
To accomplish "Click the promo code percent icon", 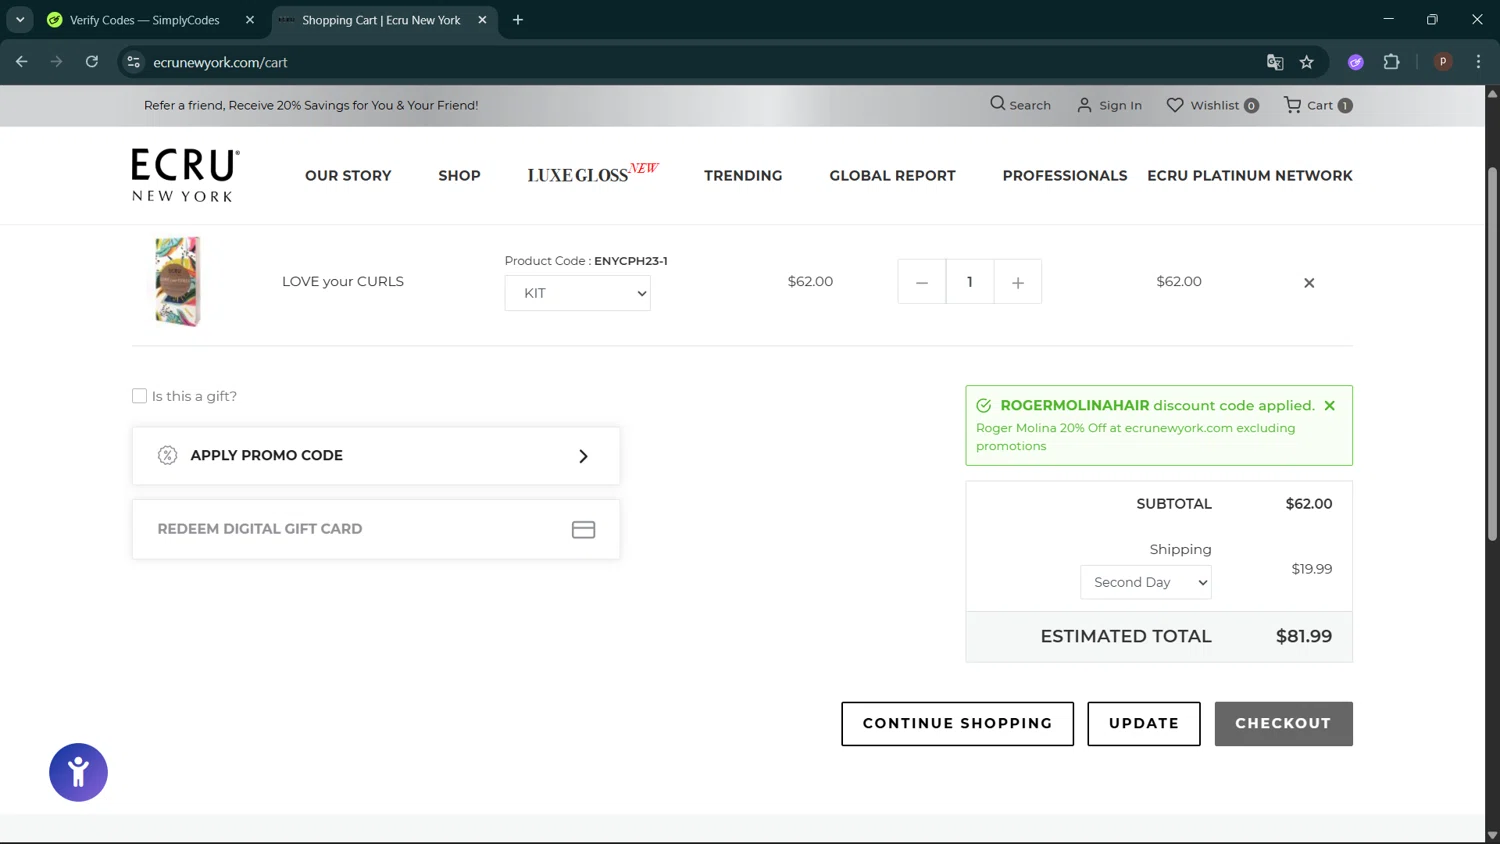I will coord(167,455).
